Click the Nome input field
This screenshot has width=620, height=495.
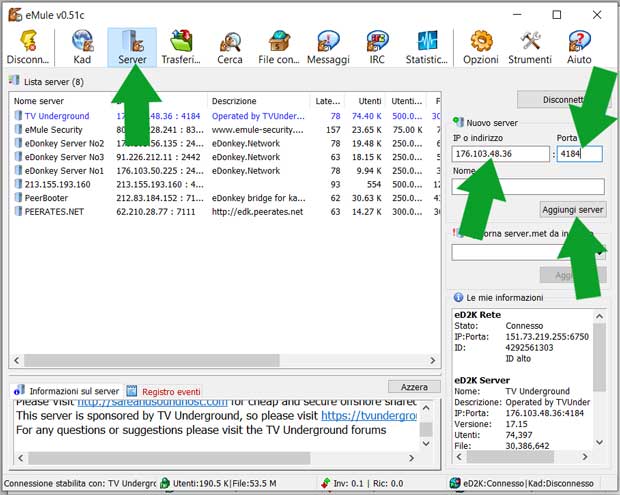(x=528, y=186)
